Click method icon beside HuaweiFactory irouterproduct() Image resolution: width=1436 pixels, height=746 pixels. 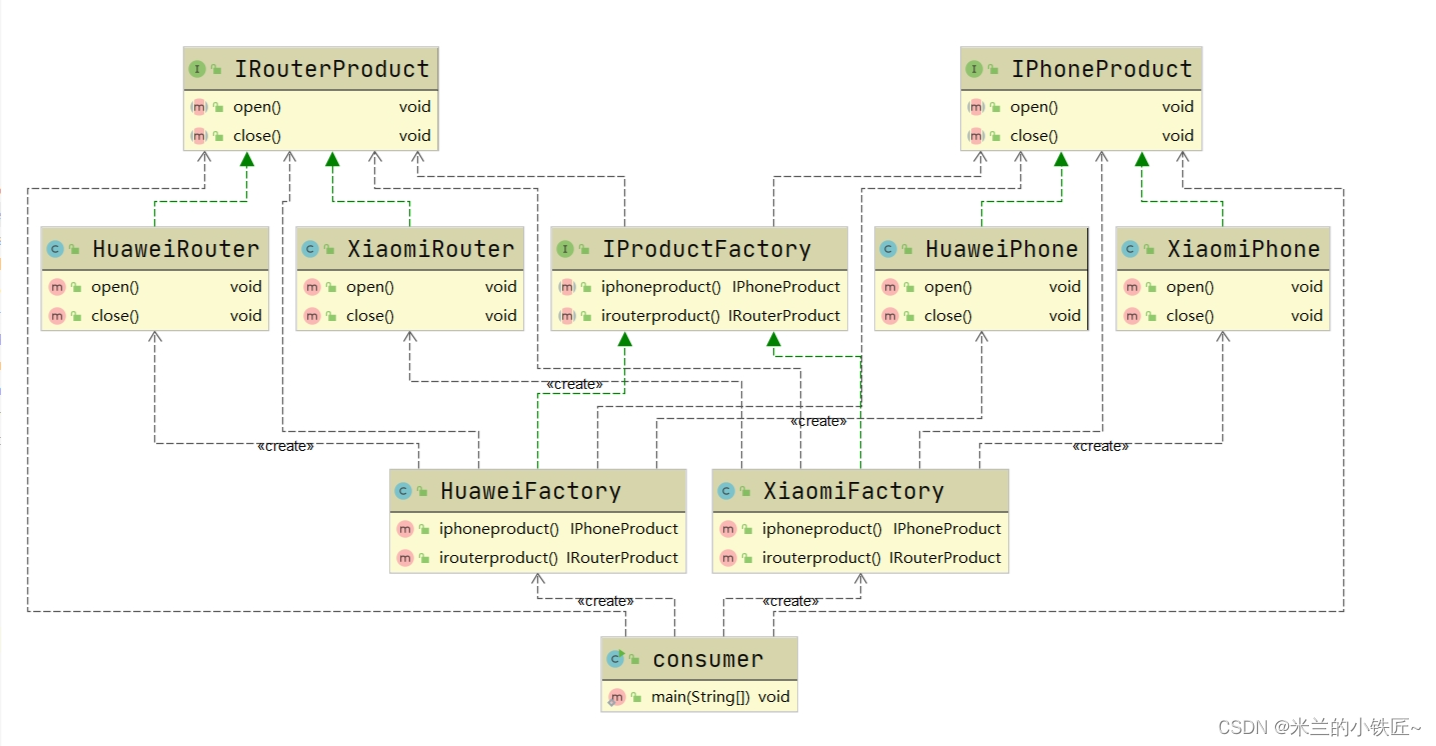tap(405, 558)
